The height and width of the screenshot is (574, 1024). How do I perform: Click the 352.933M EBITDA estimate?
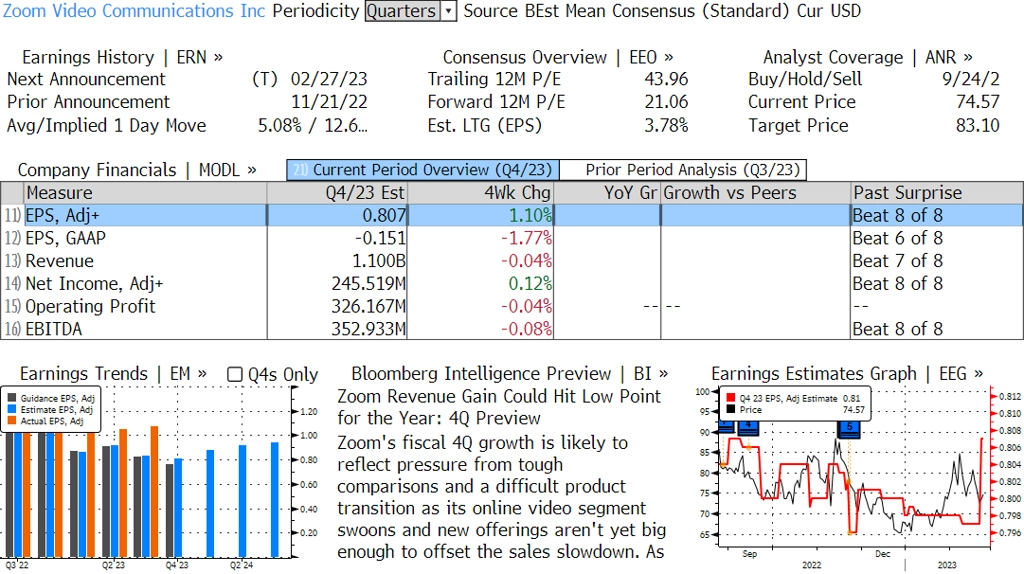[368, 329]
